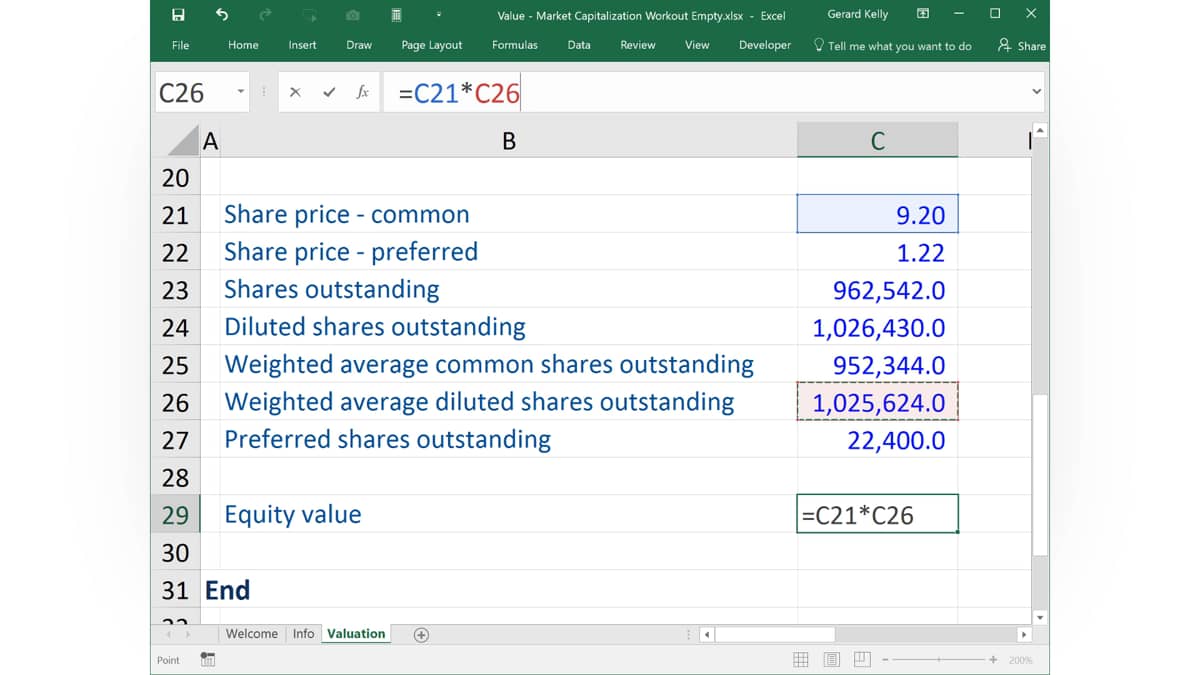Click the Redo arrow in the quick access toolbar
Image resolution: width=1200 pixels, height=675 pixels.
coord(265,14)
